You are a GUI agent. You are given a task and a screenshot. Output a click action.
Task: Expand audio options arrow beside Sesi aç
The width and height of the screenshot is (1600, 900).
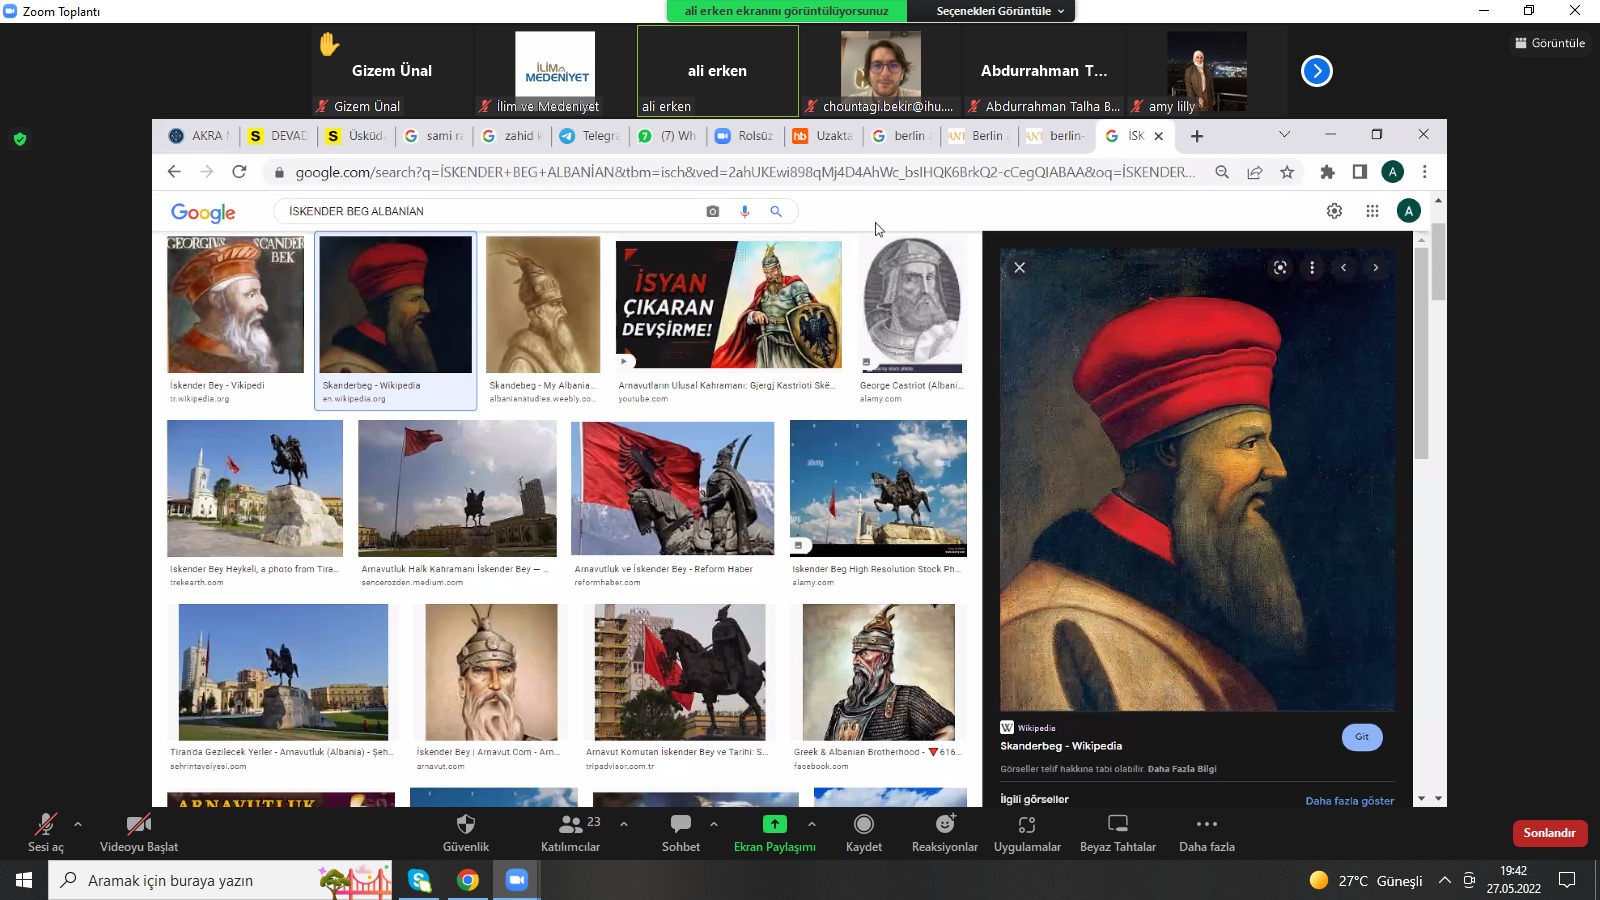tap(78, 824)
